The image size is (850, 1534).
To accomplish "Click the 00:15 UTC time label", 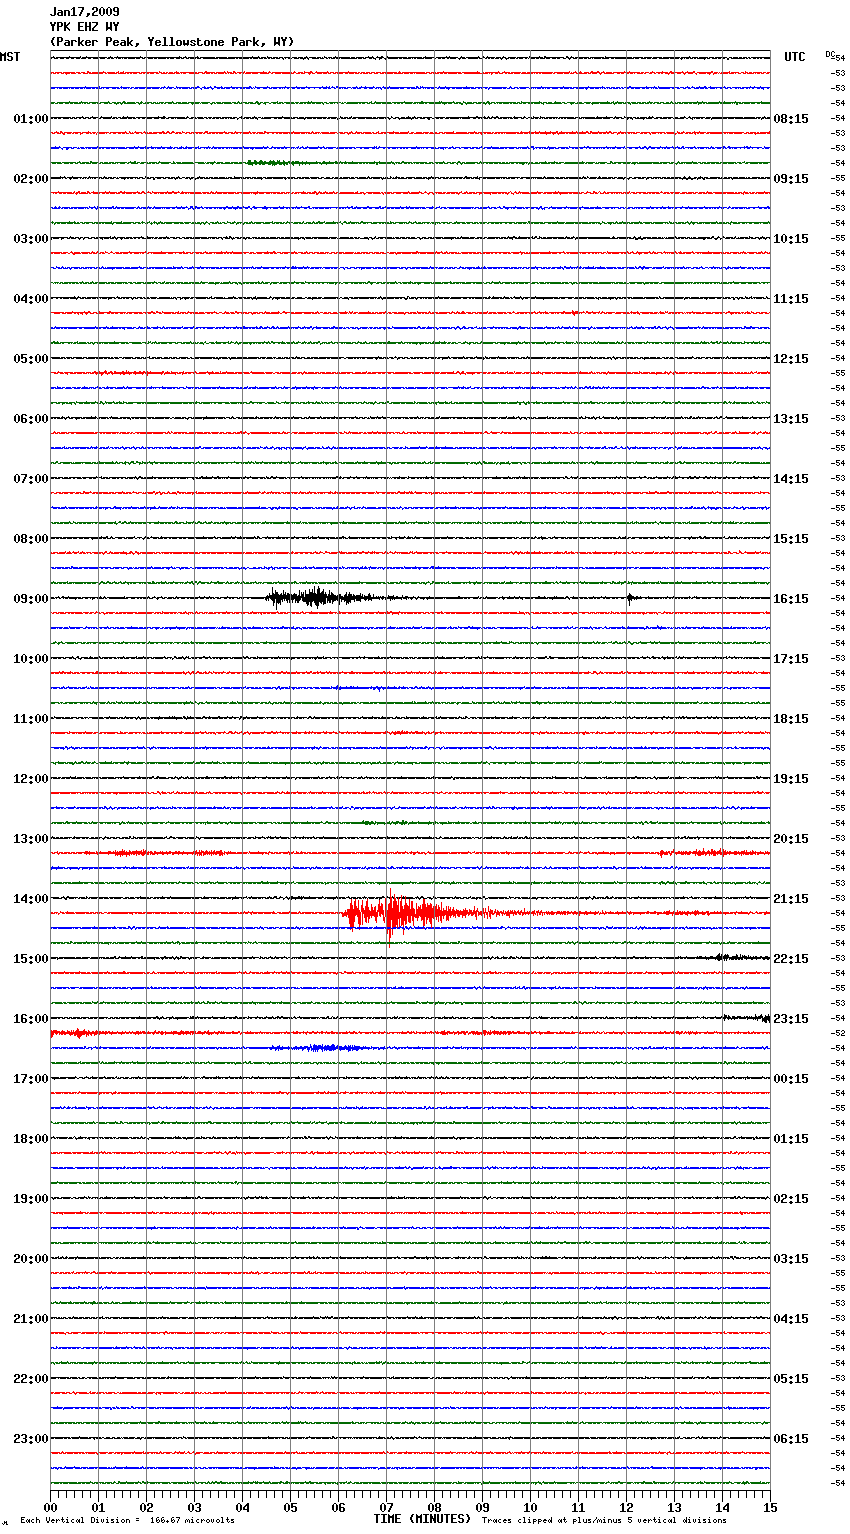I will (791, 1079).
